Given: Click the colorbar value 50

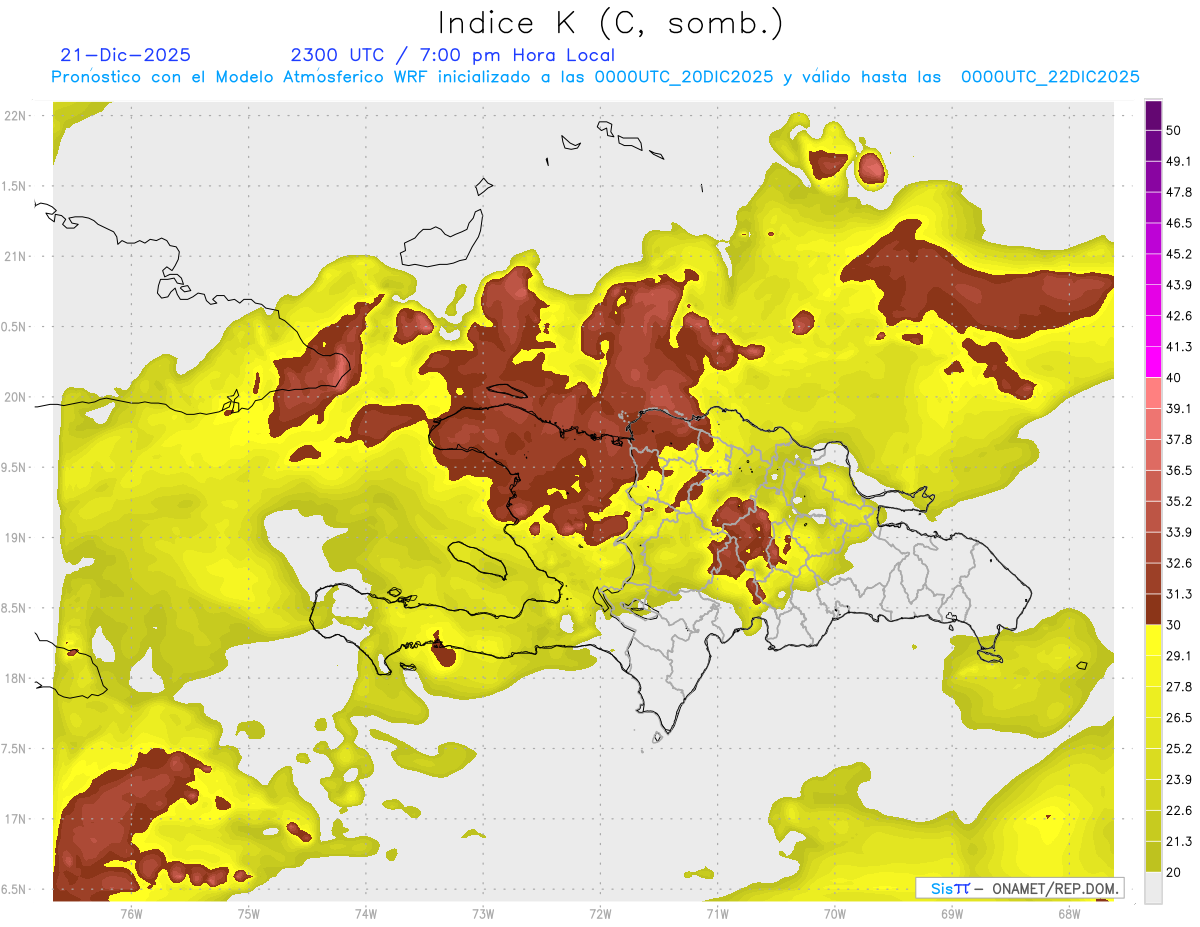Looking at the screenshot, I should coord(1175,130).
